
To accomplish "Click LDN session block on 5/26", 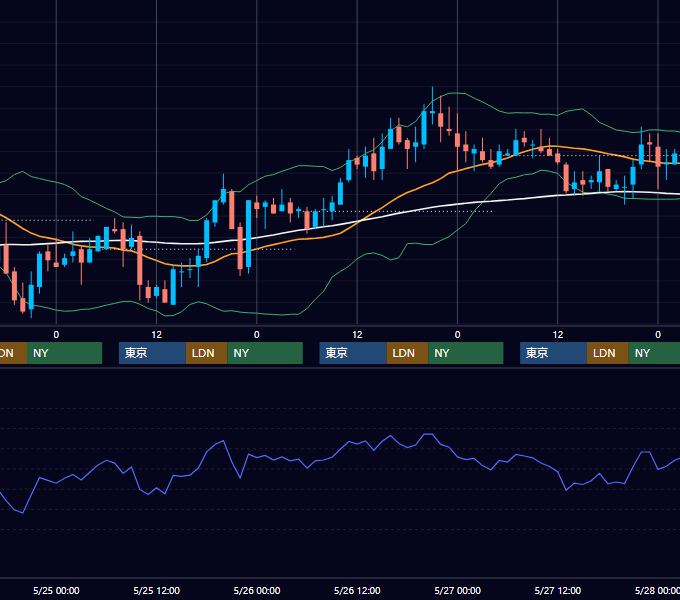I will point(407,353).
